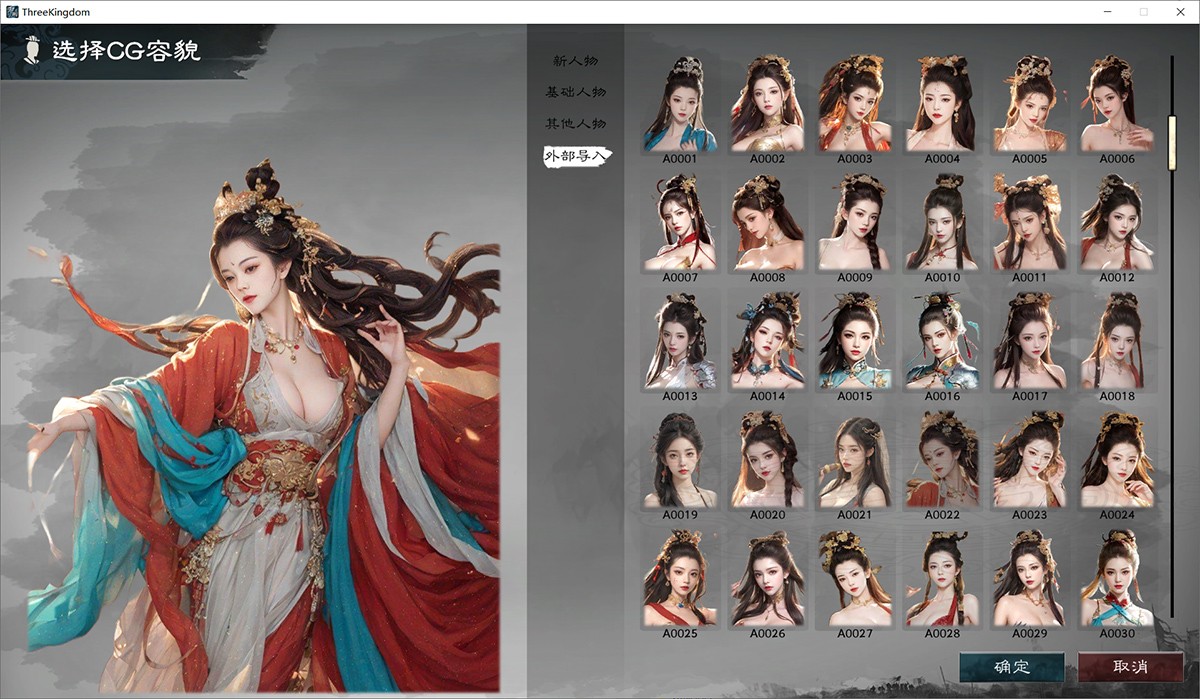Pick portrait A0006 in top row
1200x699 pixels.
click(x=1116, y=104)
